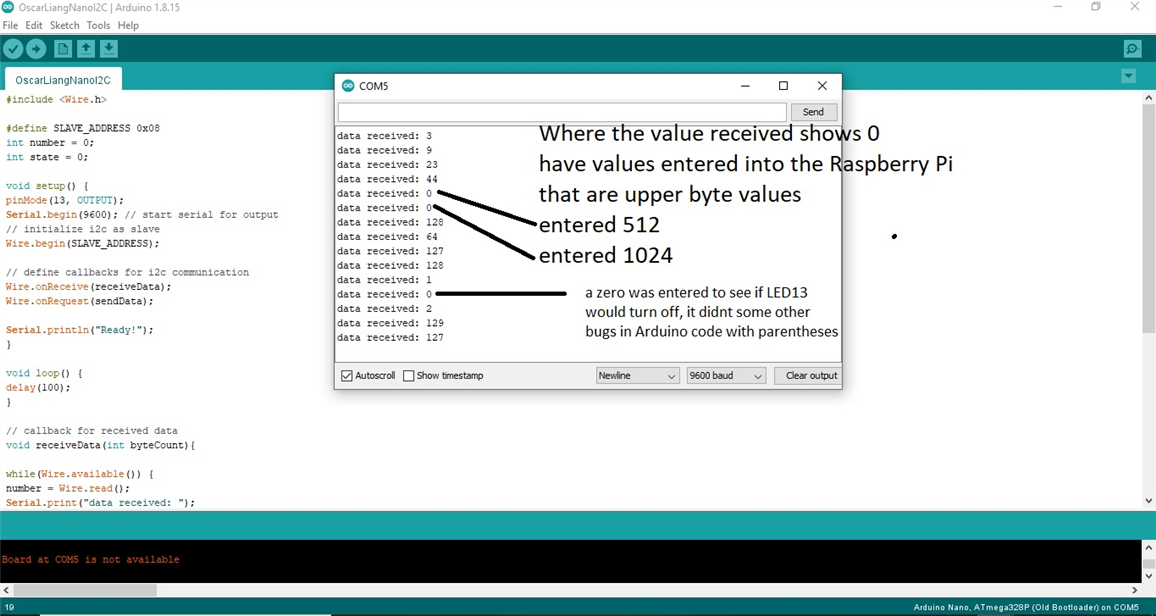Click the editor scroll up arrow
Screen dimensions: 1156x616
click(x=1149, y=97)
